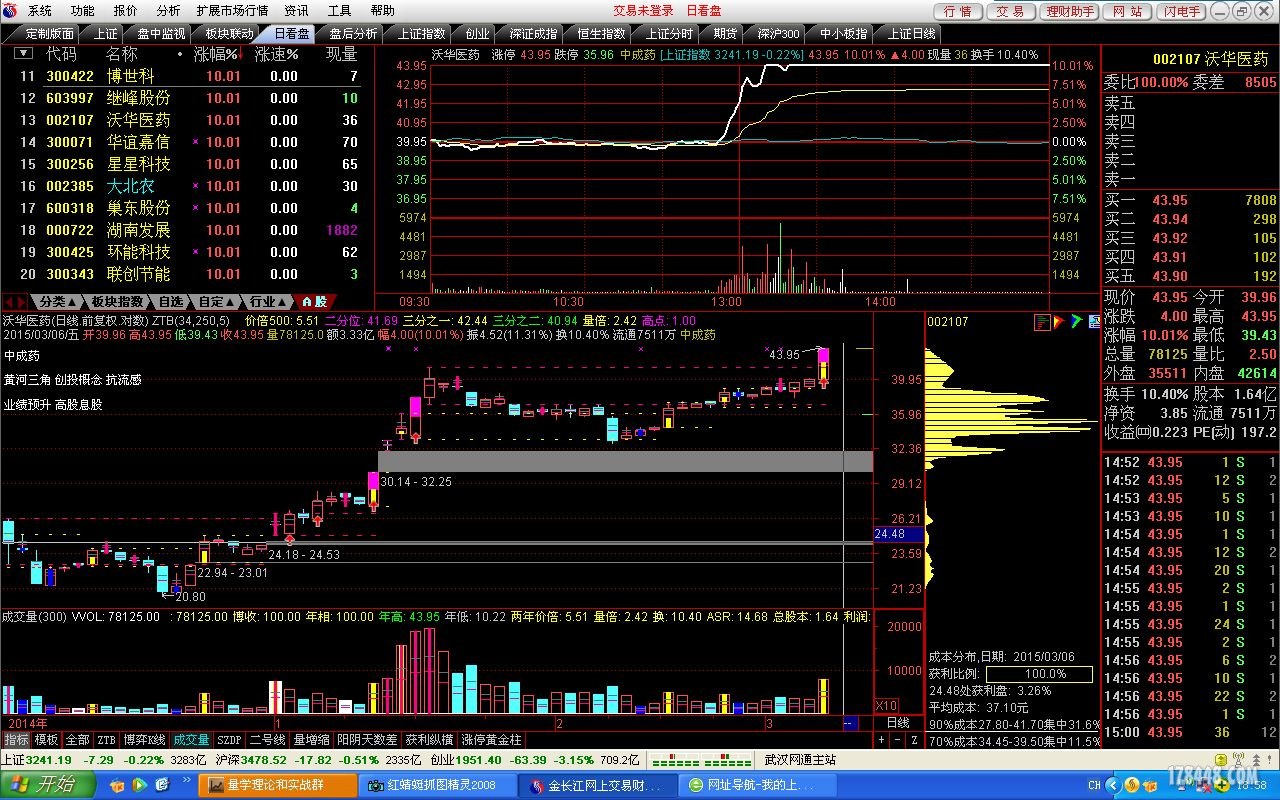Click the yellow status icon in the bottom bar
Screen dimensions: 1280x800
point(1221,759)
